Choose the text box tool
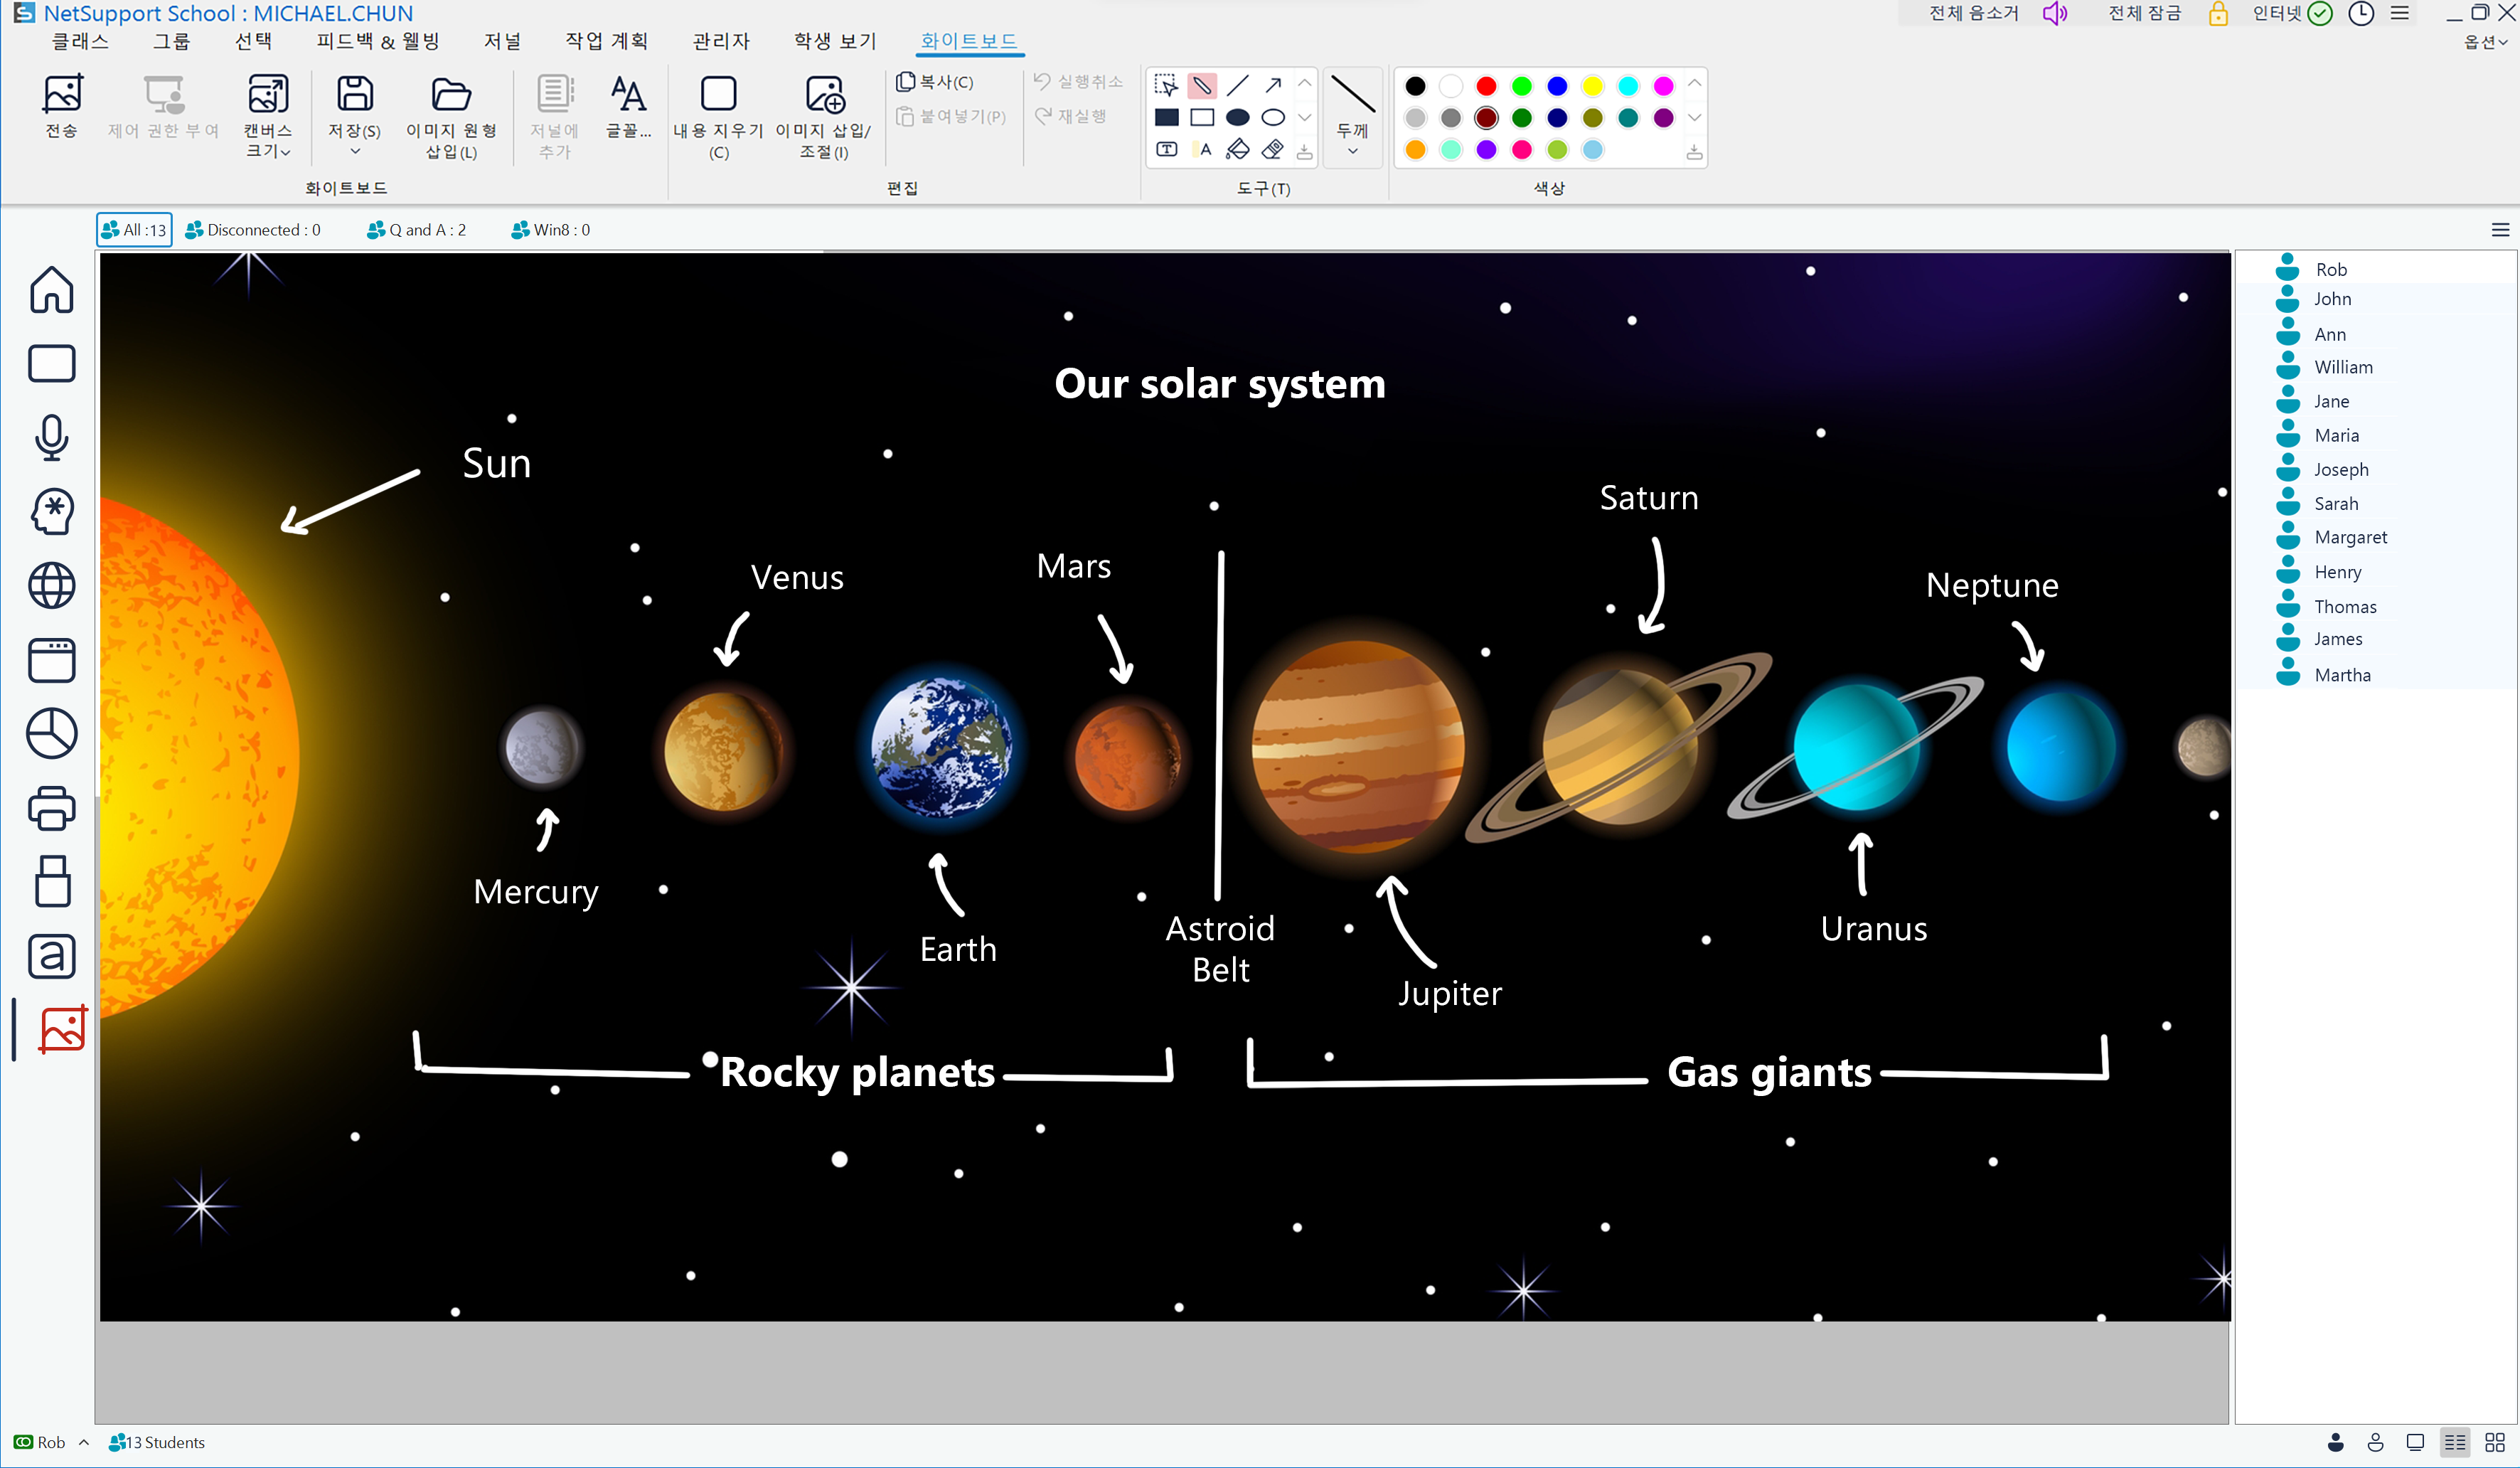Screen dimensions: 2520x1468 tap(1166, 150)
